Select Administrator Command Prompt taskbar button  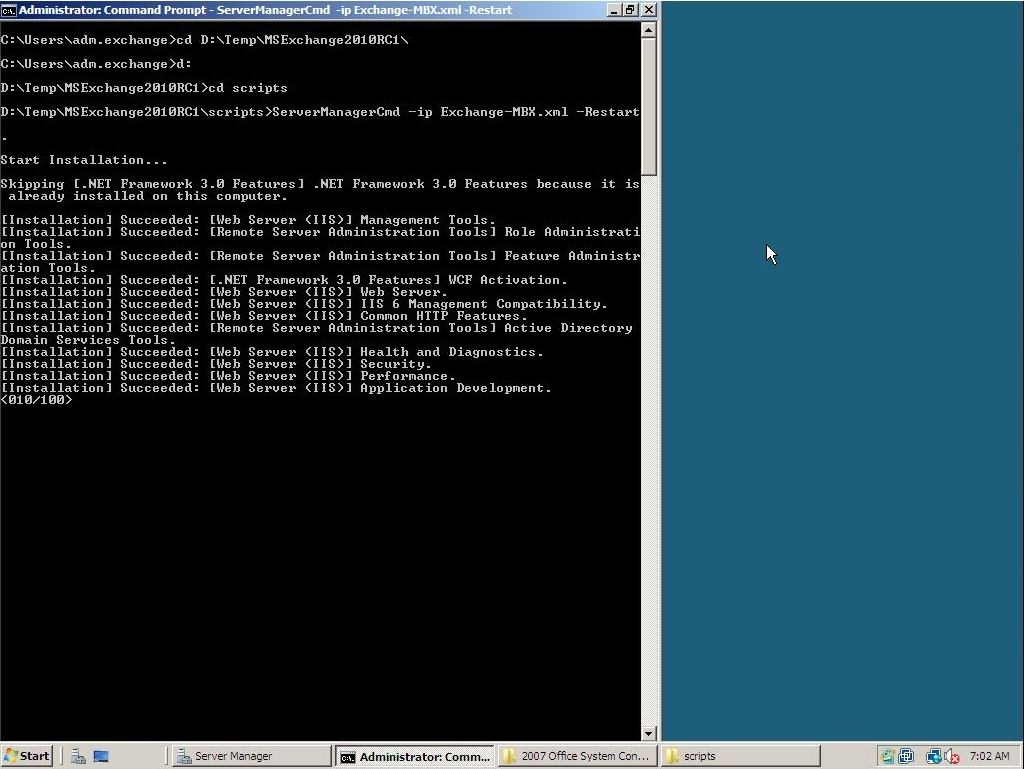click(x=415, y=756)
